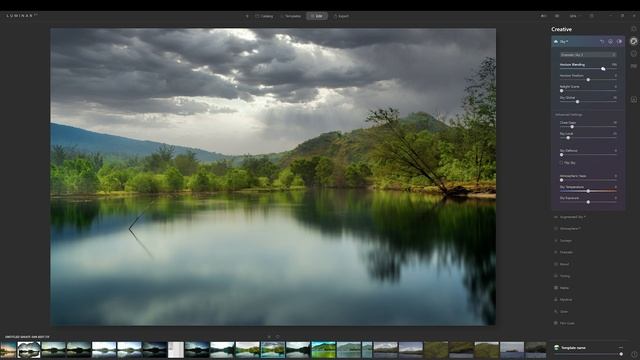Screen dimensions: 640x360
Task: Click the Sky Temperature slider
Action: 588,191
